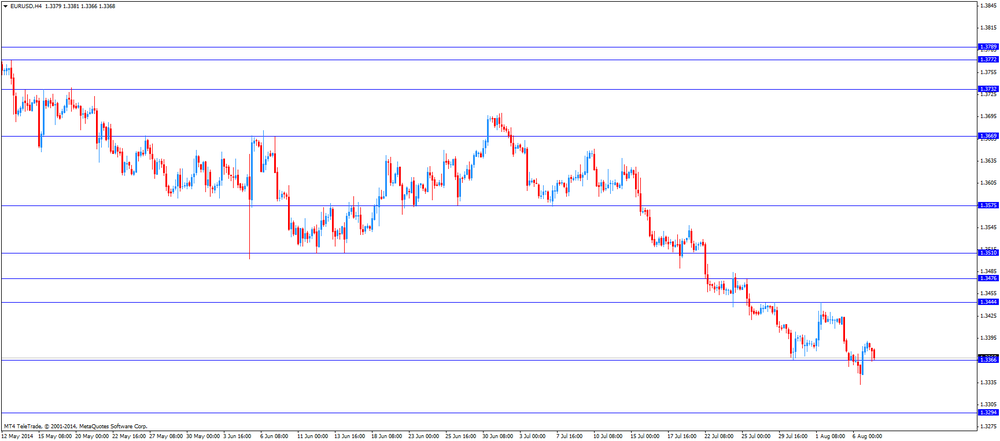Click the 29 Jul 16:00 time label
Image resolution: width=1000 pixels, height=441 pixels.
[795, 436]
